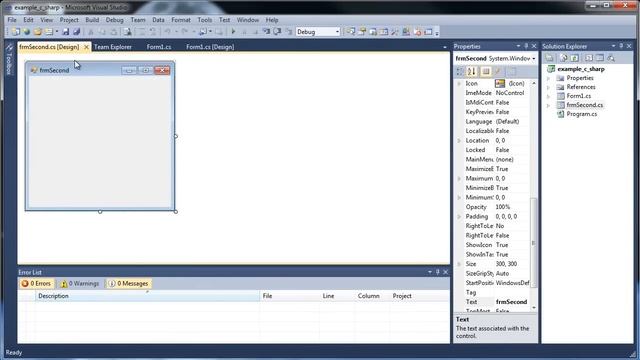Viewport: 640px width, 360px height.
Task: Click the Description column header in Error List
Action: (147, 296)
